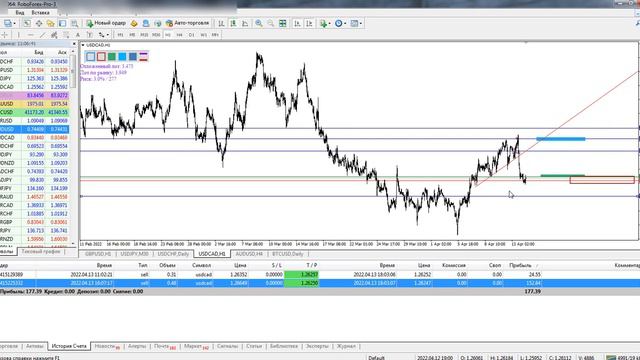Click the red outlined chart swatch
640x360 pixels.
[x=101, y=56]
